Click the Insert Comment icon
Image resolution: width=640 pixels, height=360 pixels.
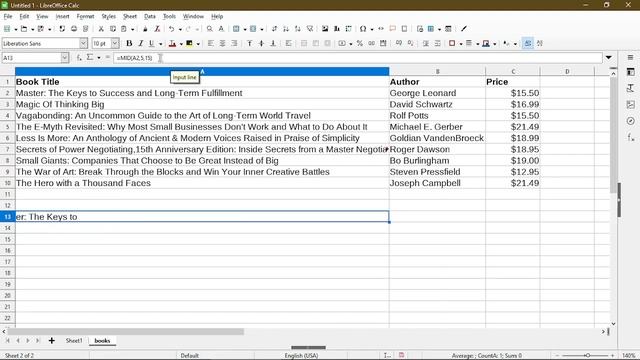click(x=393, y=29)
